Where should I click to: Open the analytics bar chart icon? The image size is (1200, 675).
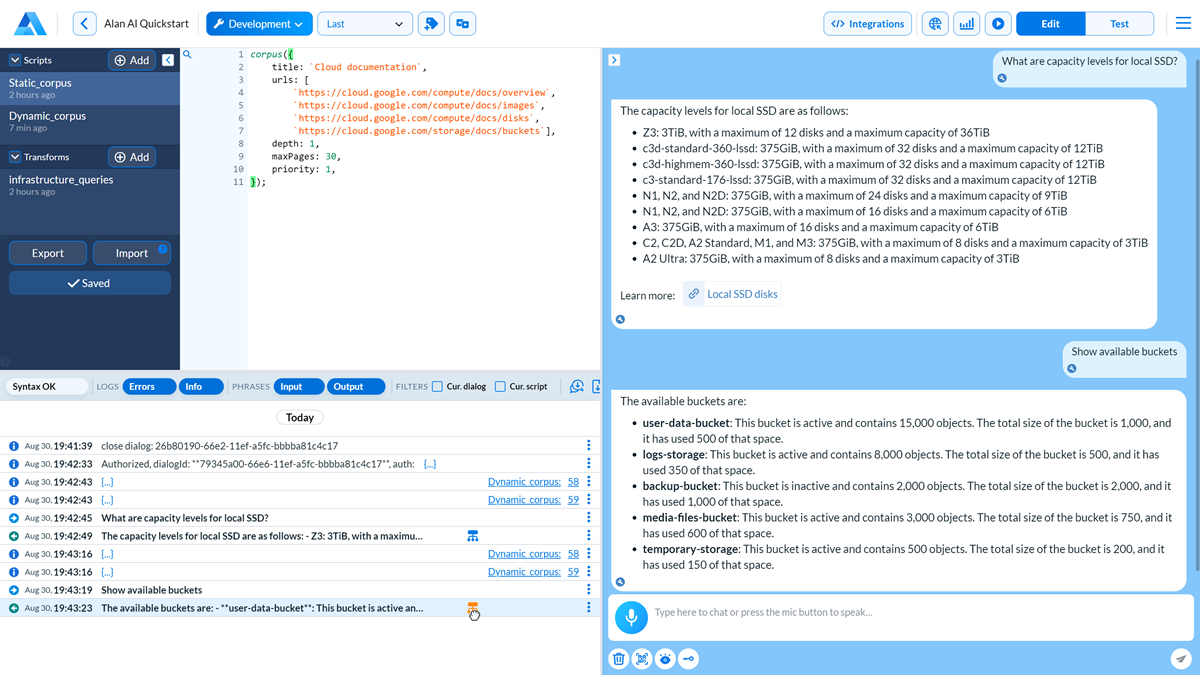[966, 24]
